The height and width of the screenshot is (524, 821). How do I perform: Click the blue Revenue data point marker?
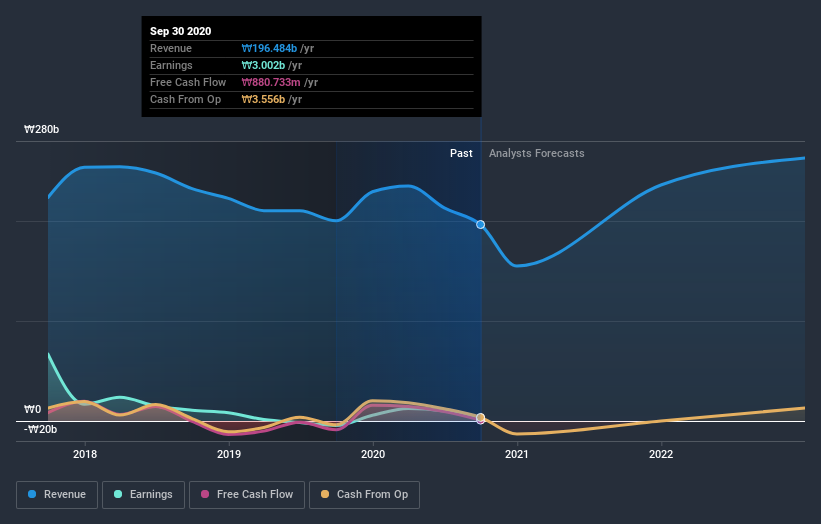tap(480, 225)
